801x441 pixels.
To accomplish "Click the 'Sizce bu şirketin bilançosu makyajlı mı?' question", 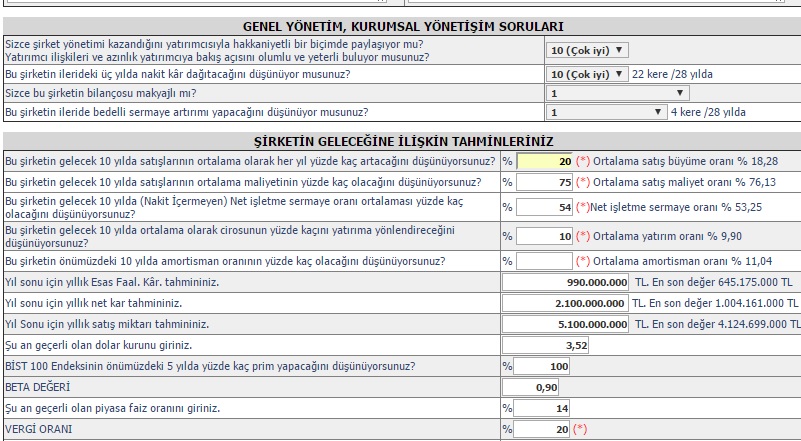I will pyautogui.click(x=101, y=93).
